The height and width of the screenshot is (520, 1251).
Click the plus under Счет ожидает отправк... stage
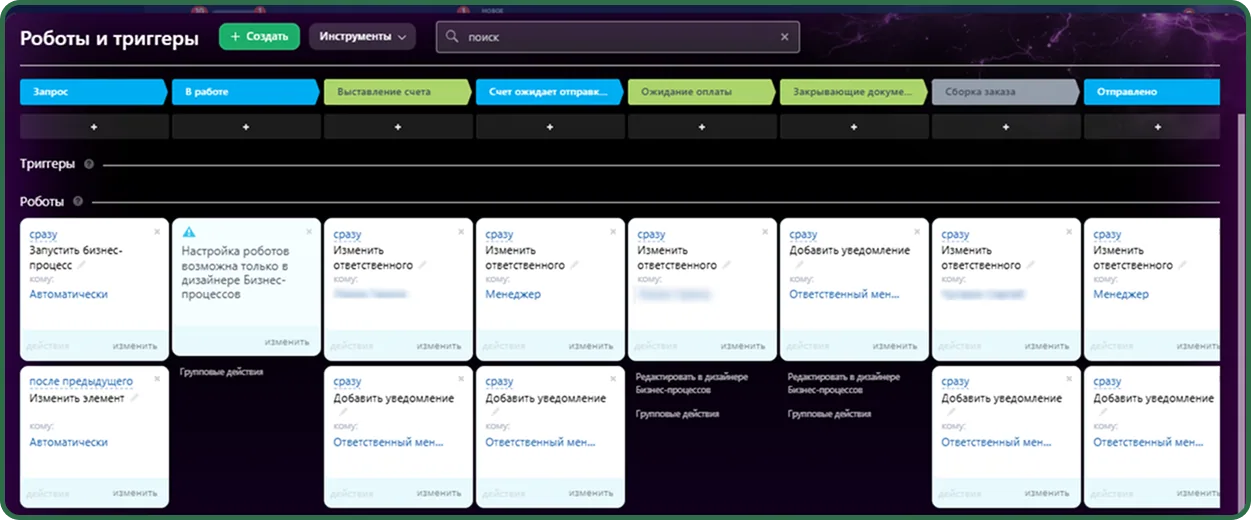[550, 127]
